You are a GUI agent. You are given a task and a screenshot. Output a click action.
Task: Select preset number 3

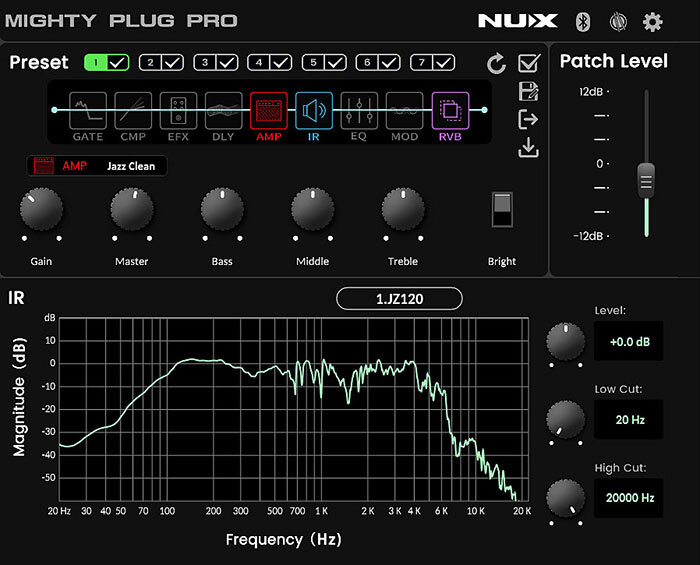click(x=204, y=62)
